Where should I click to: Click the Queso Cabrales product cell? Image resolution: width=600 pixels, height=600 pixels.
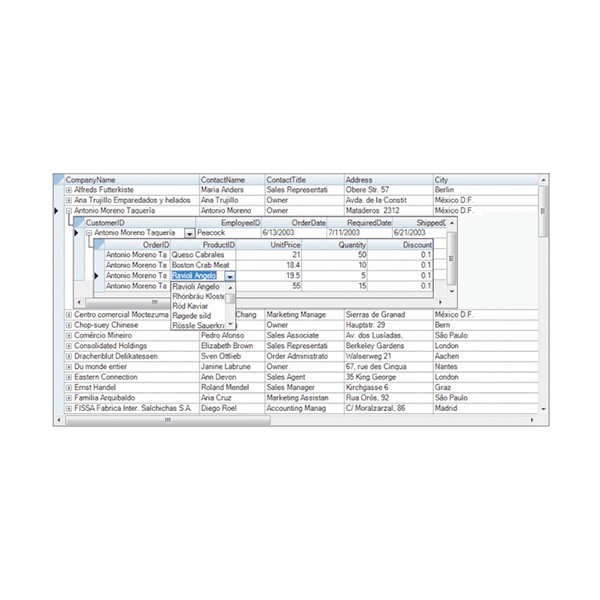202,255
